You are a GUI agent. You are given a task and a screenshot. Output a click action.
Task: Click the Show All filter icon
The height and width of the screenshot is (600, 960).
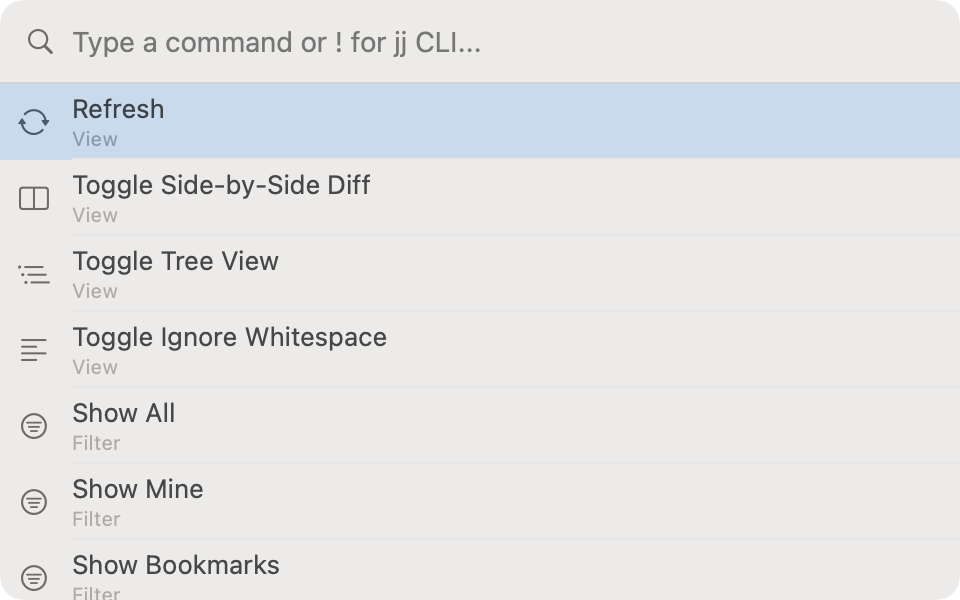(34, 426)
